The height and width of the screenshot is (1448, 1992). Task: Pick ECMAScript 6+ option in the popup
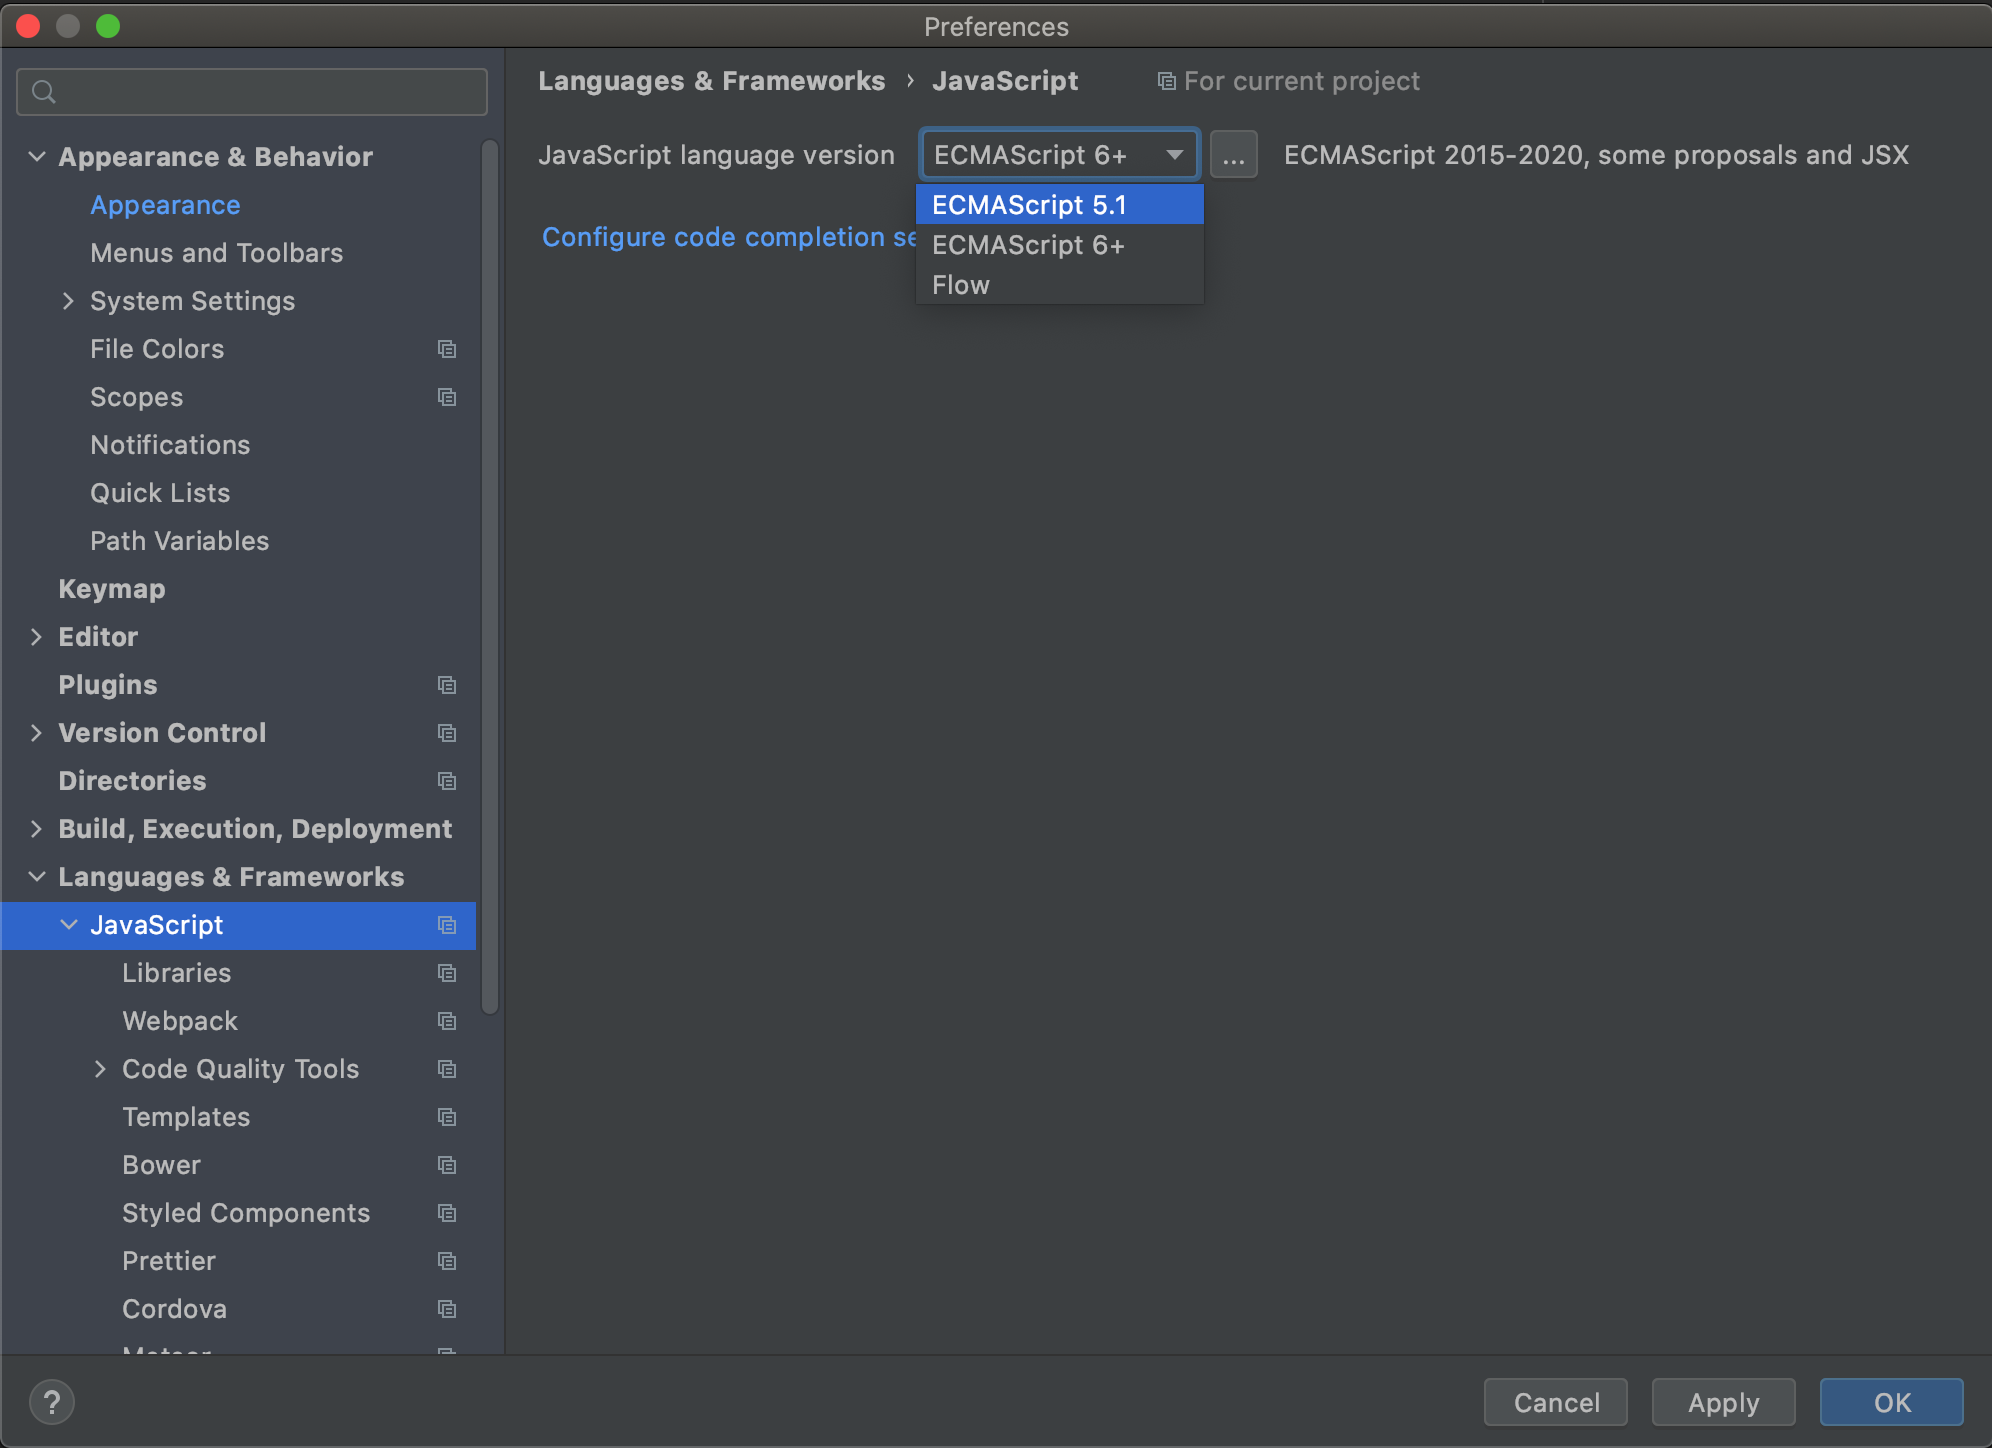pos(1028,245)
